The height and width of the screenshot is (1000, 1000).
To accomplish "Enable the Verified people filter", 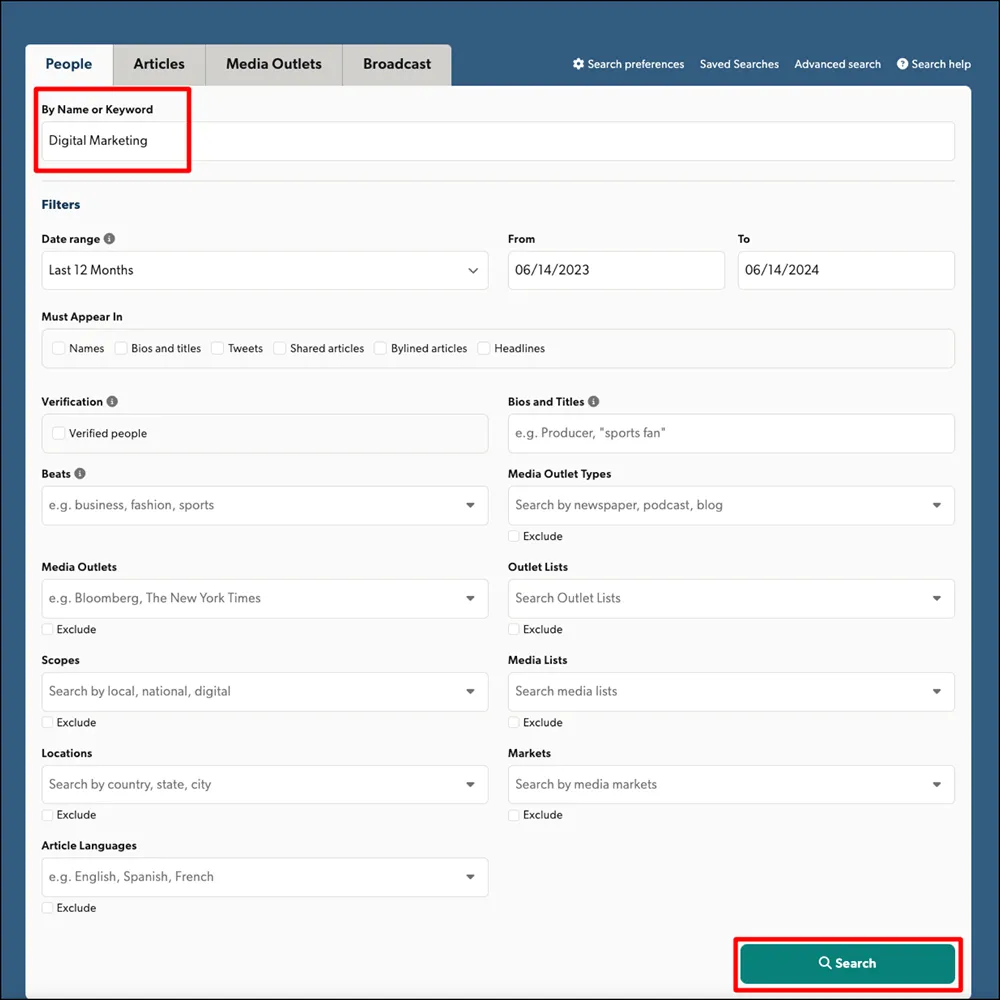I will (58, 433).
